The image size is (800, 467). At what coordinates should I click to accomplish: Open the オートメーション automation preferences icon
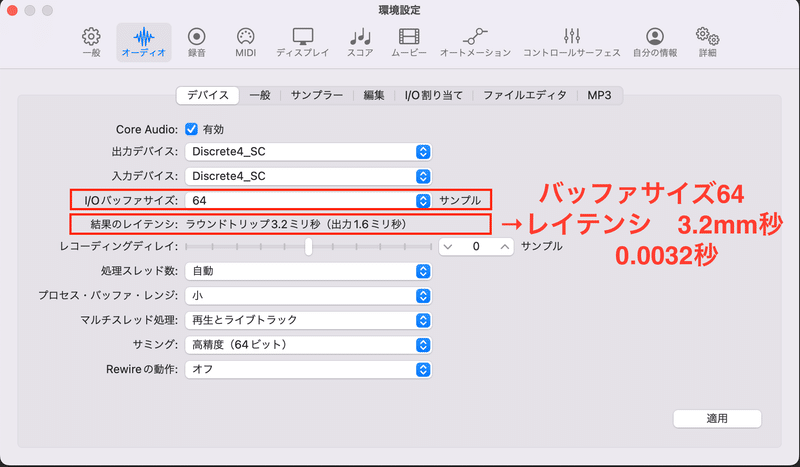(x=475, y=42)
